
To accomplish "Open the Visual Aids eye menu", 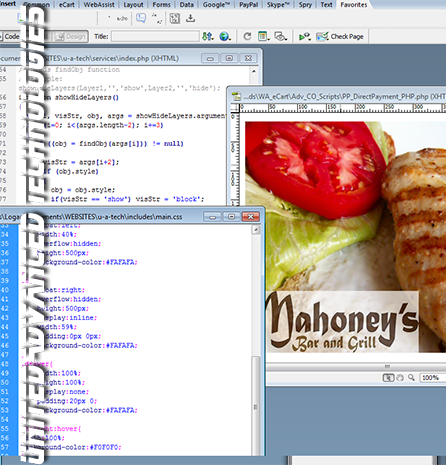I will (280, 36).
